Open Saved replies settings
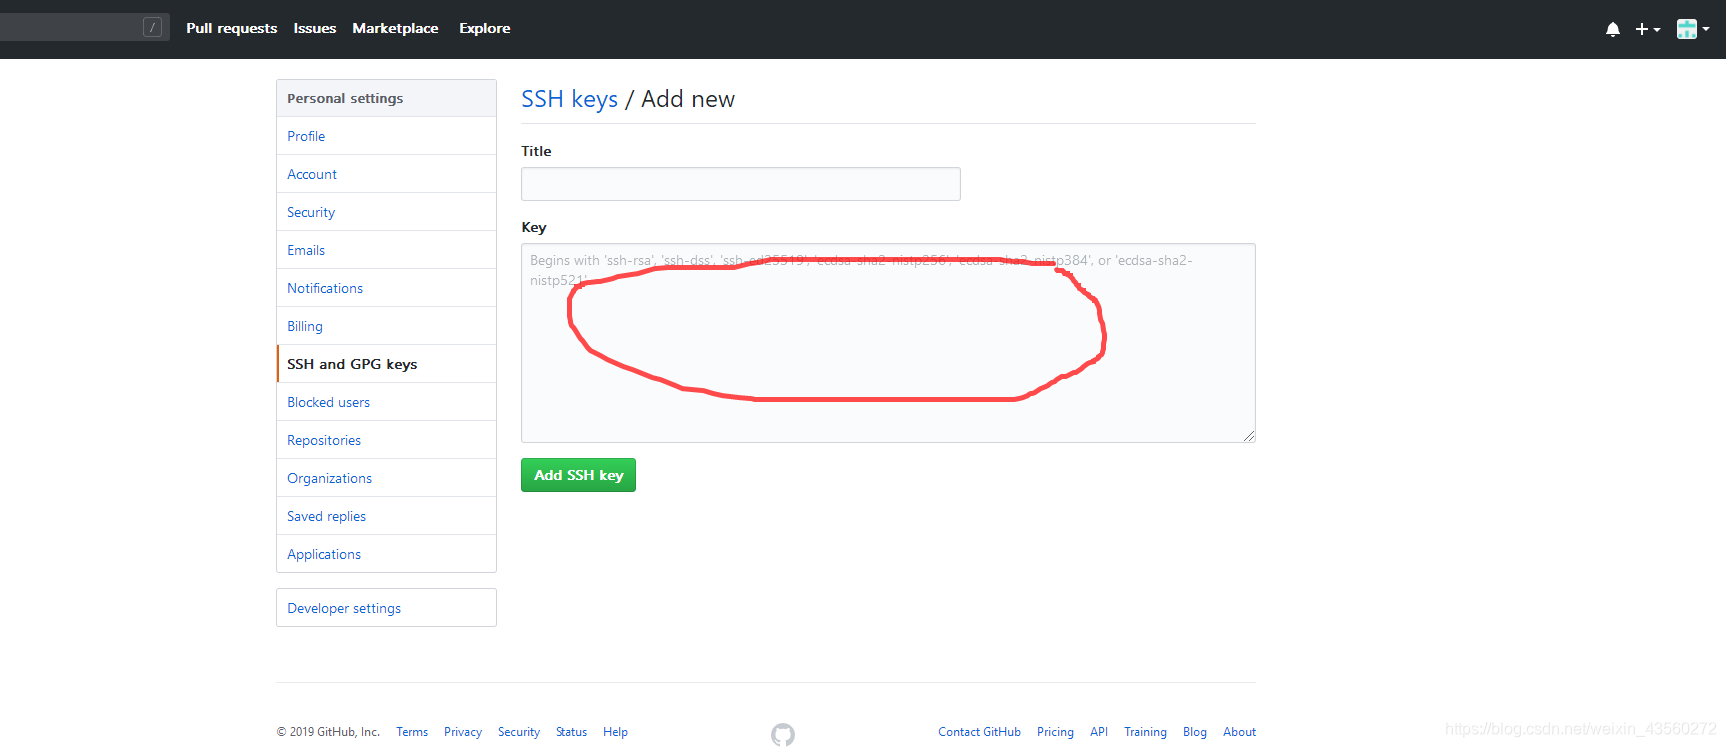Image resolution: width=1726 pixels, height=747 pixels. pos(386,516)
